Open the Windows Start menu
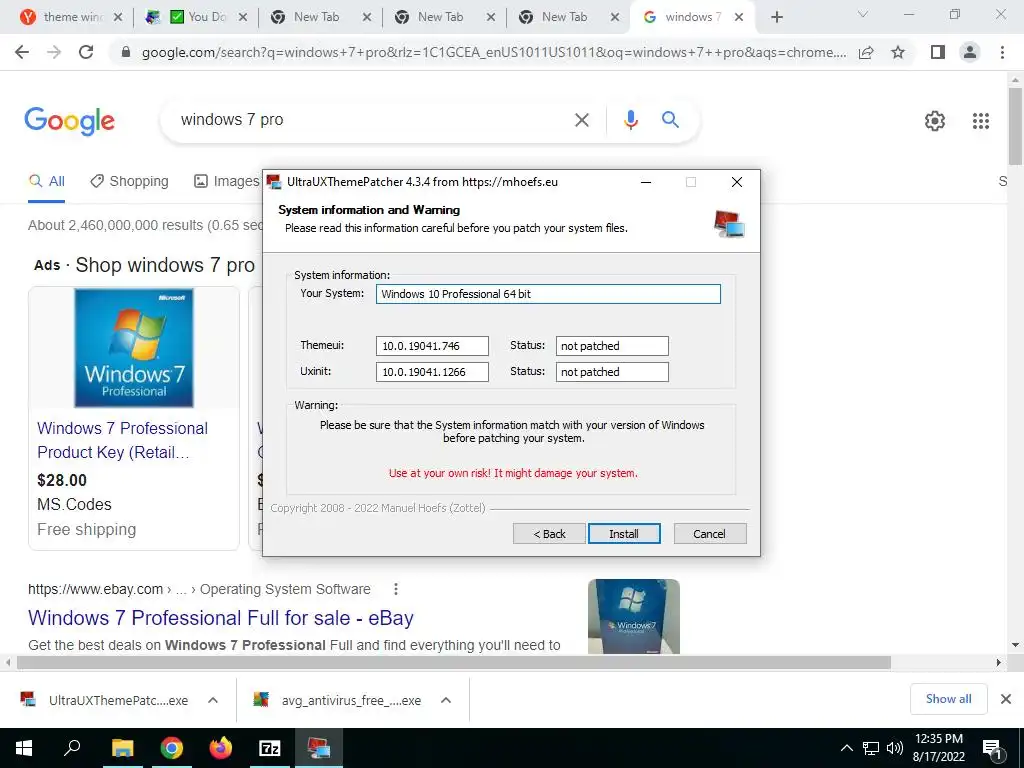This screenshot has width=1024, height=768. [24, 748]
